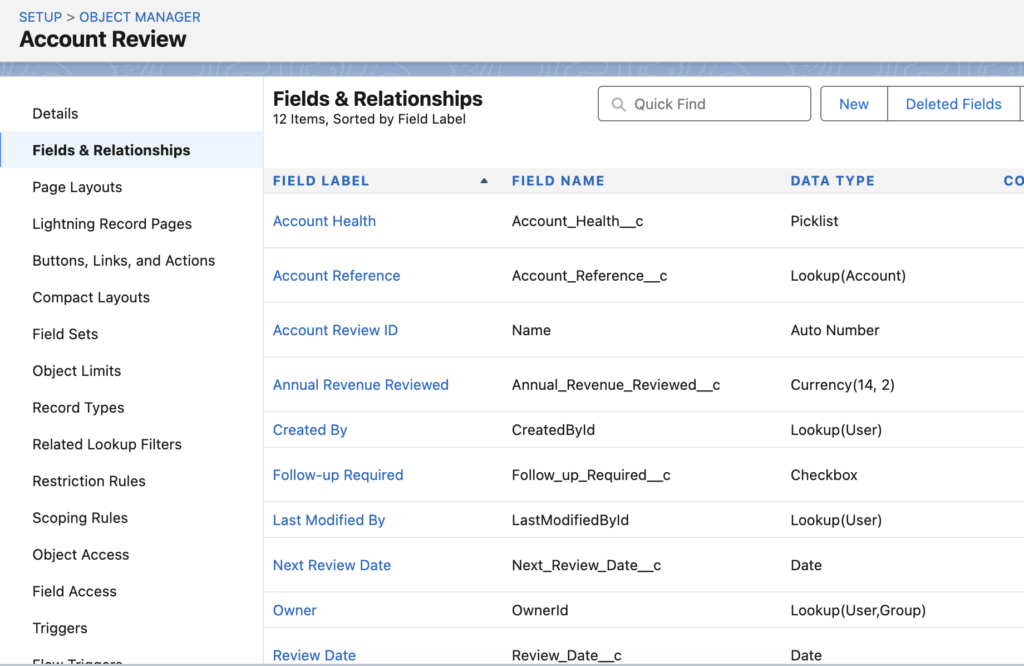
Task: Open Field Sets sidebar item
Action: pos(65,334)
